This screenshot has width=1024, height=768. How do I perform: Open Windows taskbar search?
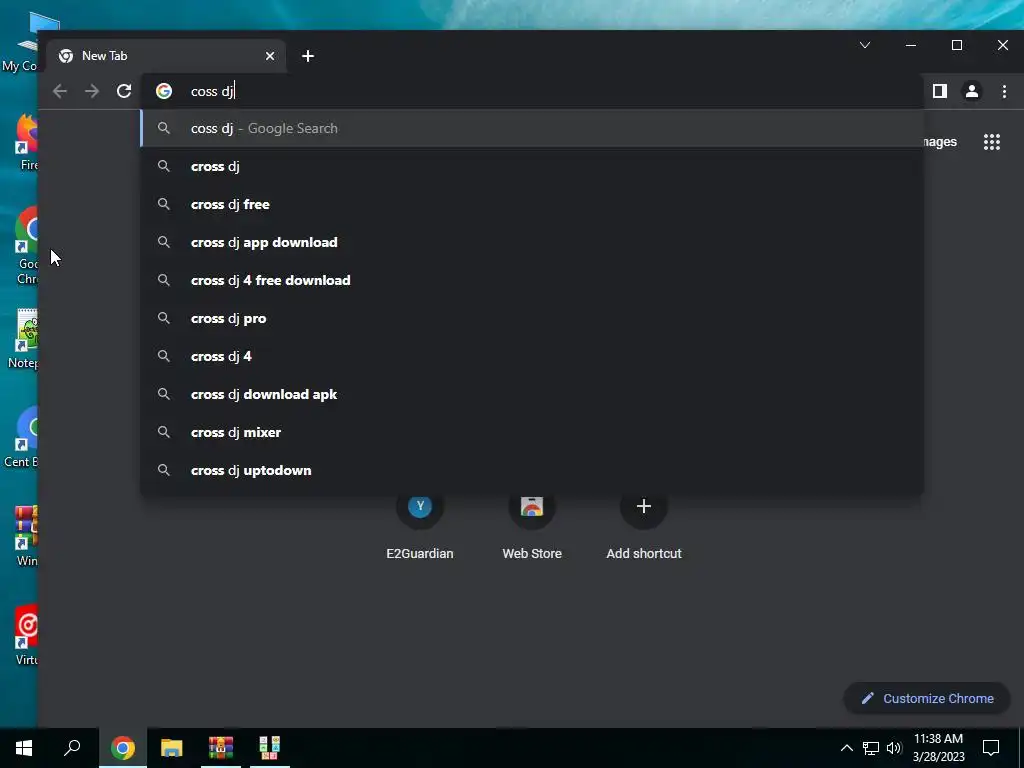coord(72,748)
